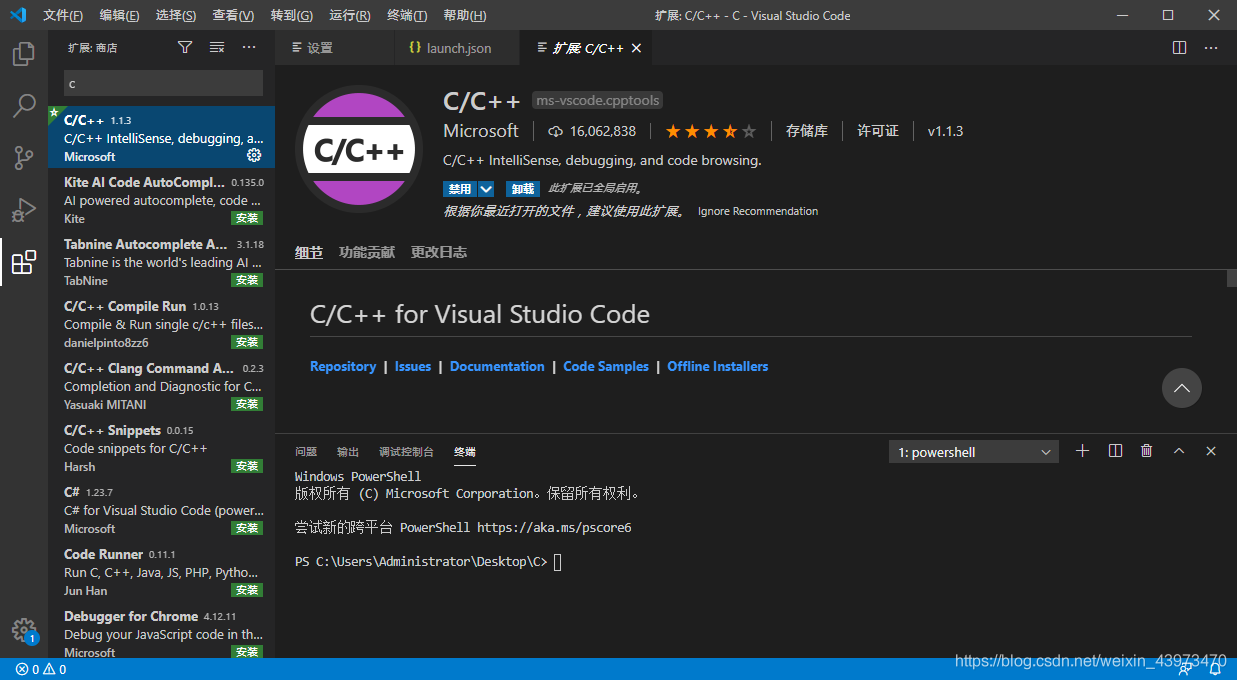Select the 更改日志 changelog tab
The width and height of the screenshot is (1237, 680).
click(x=439, y=252)
